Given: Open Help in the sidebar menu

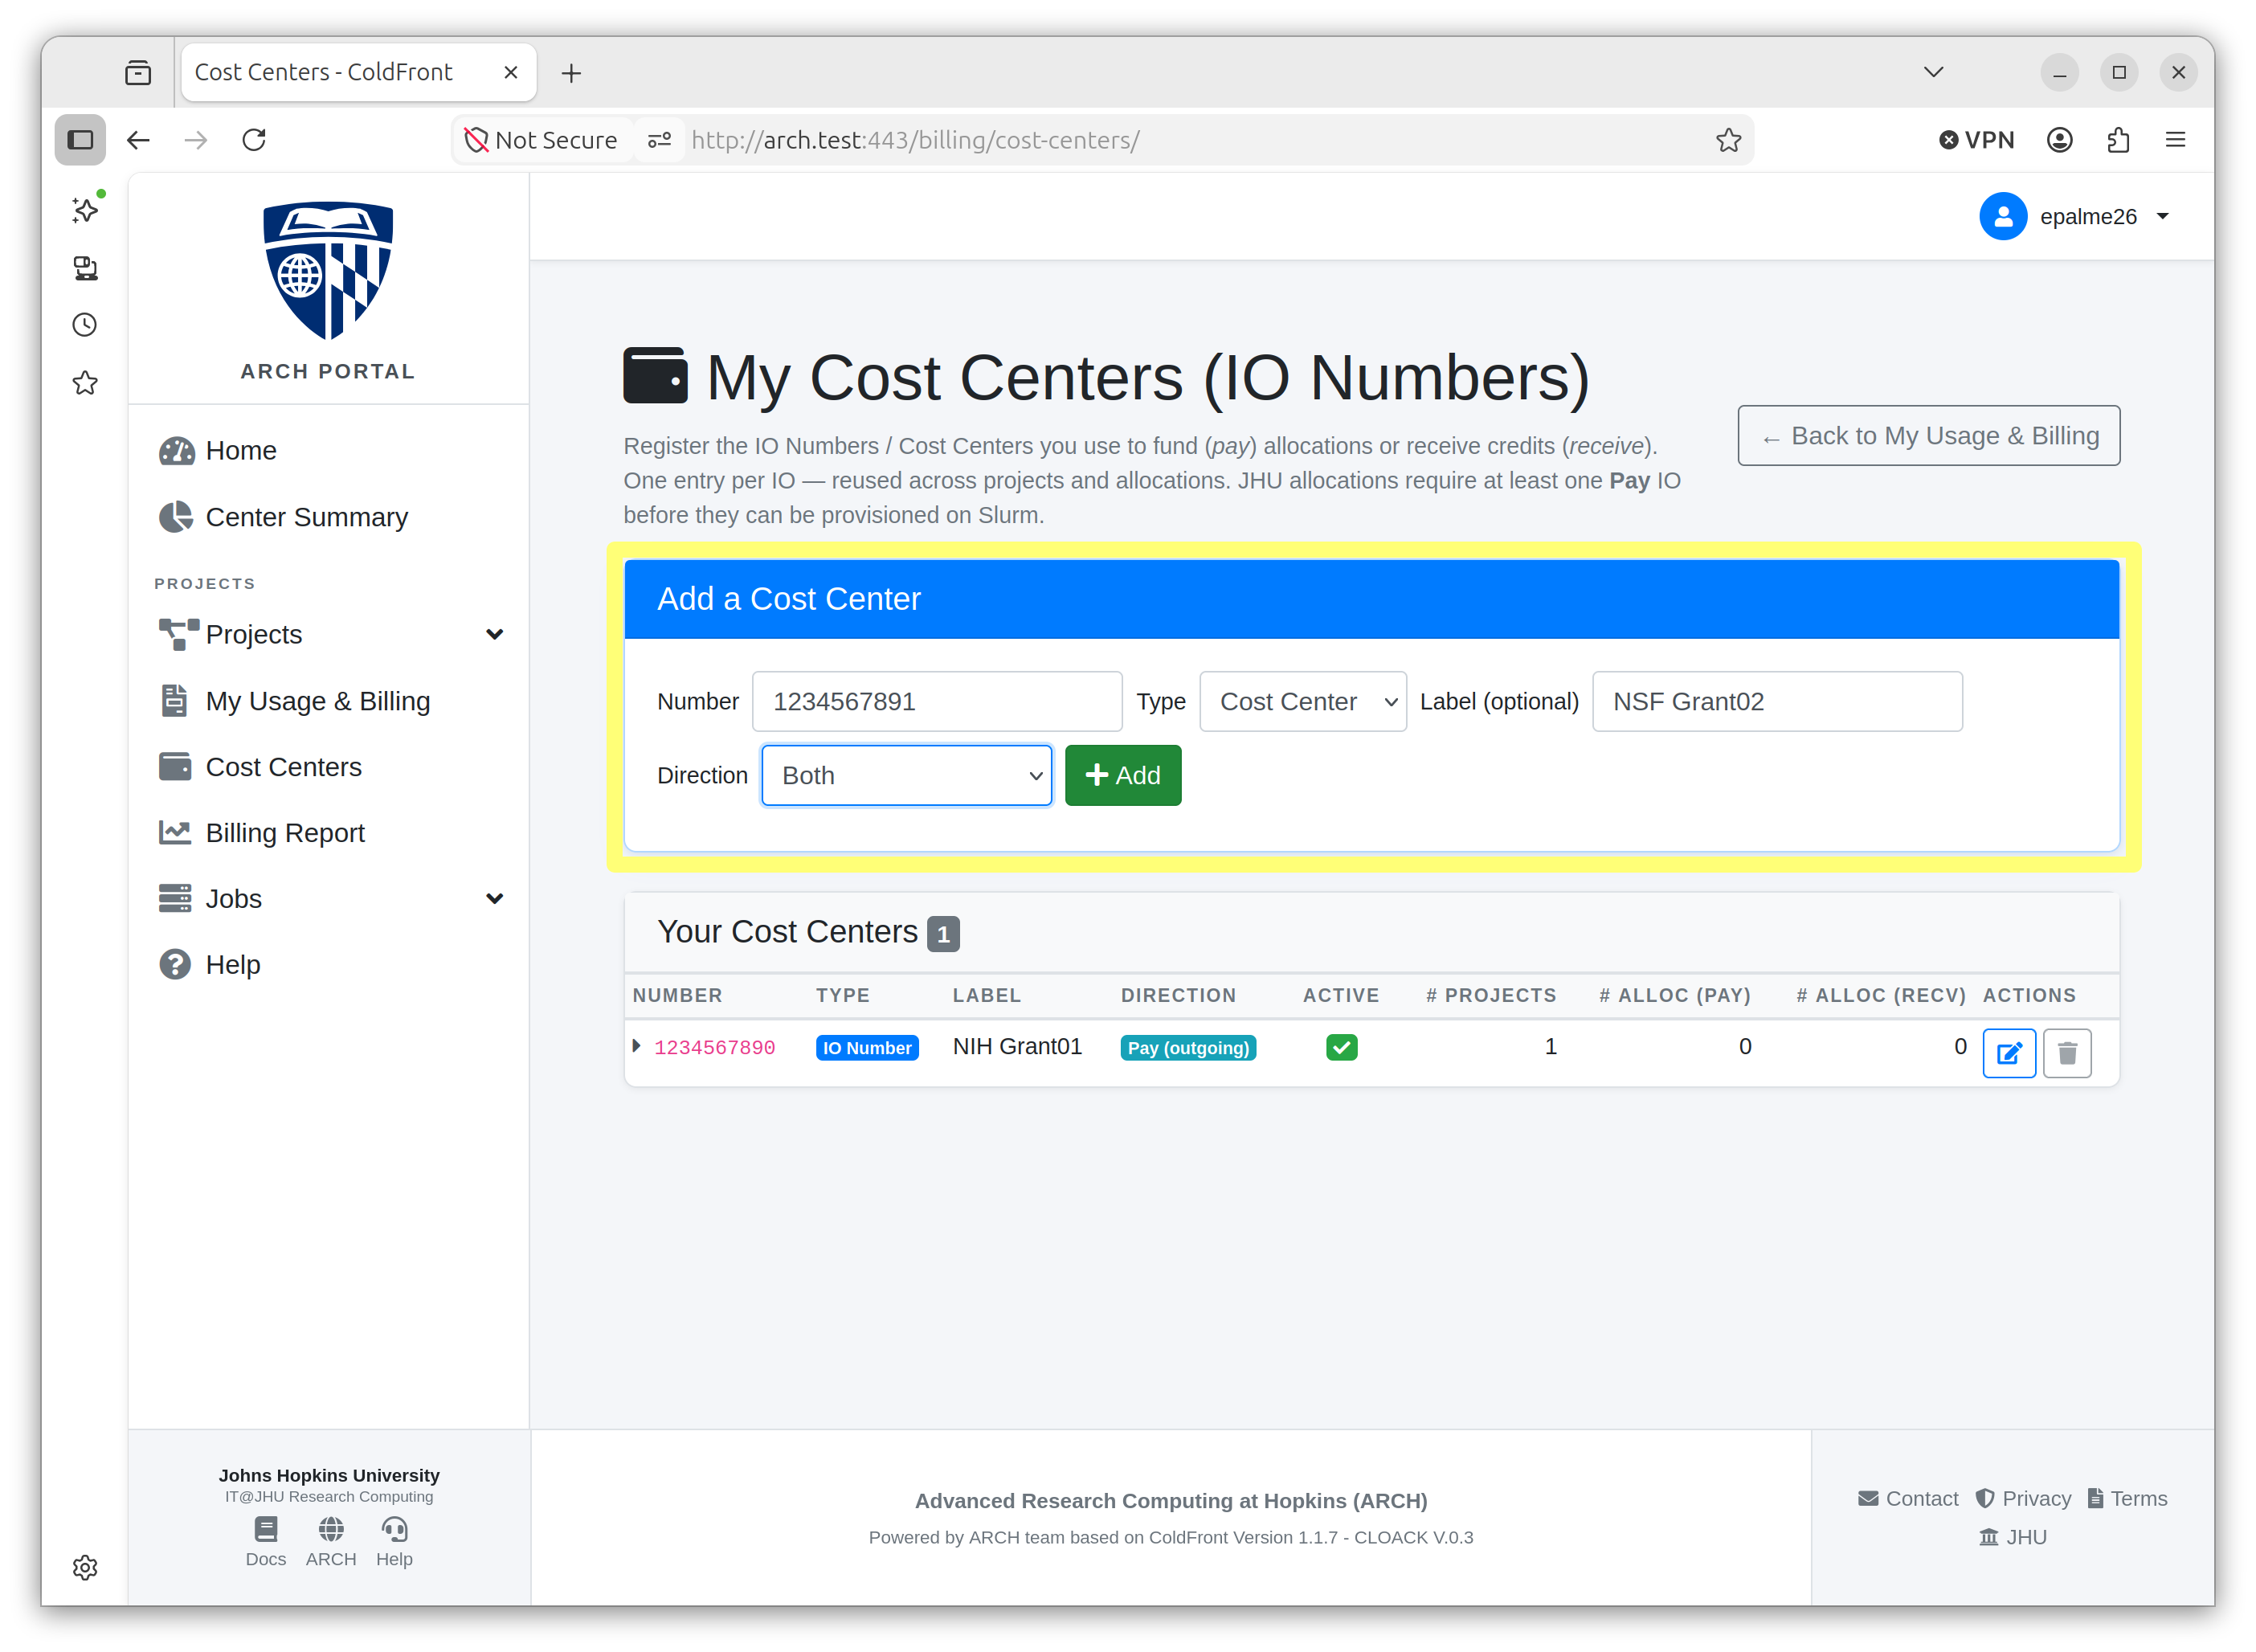Looking at the screenshot, I should click(x=232, y=964).
